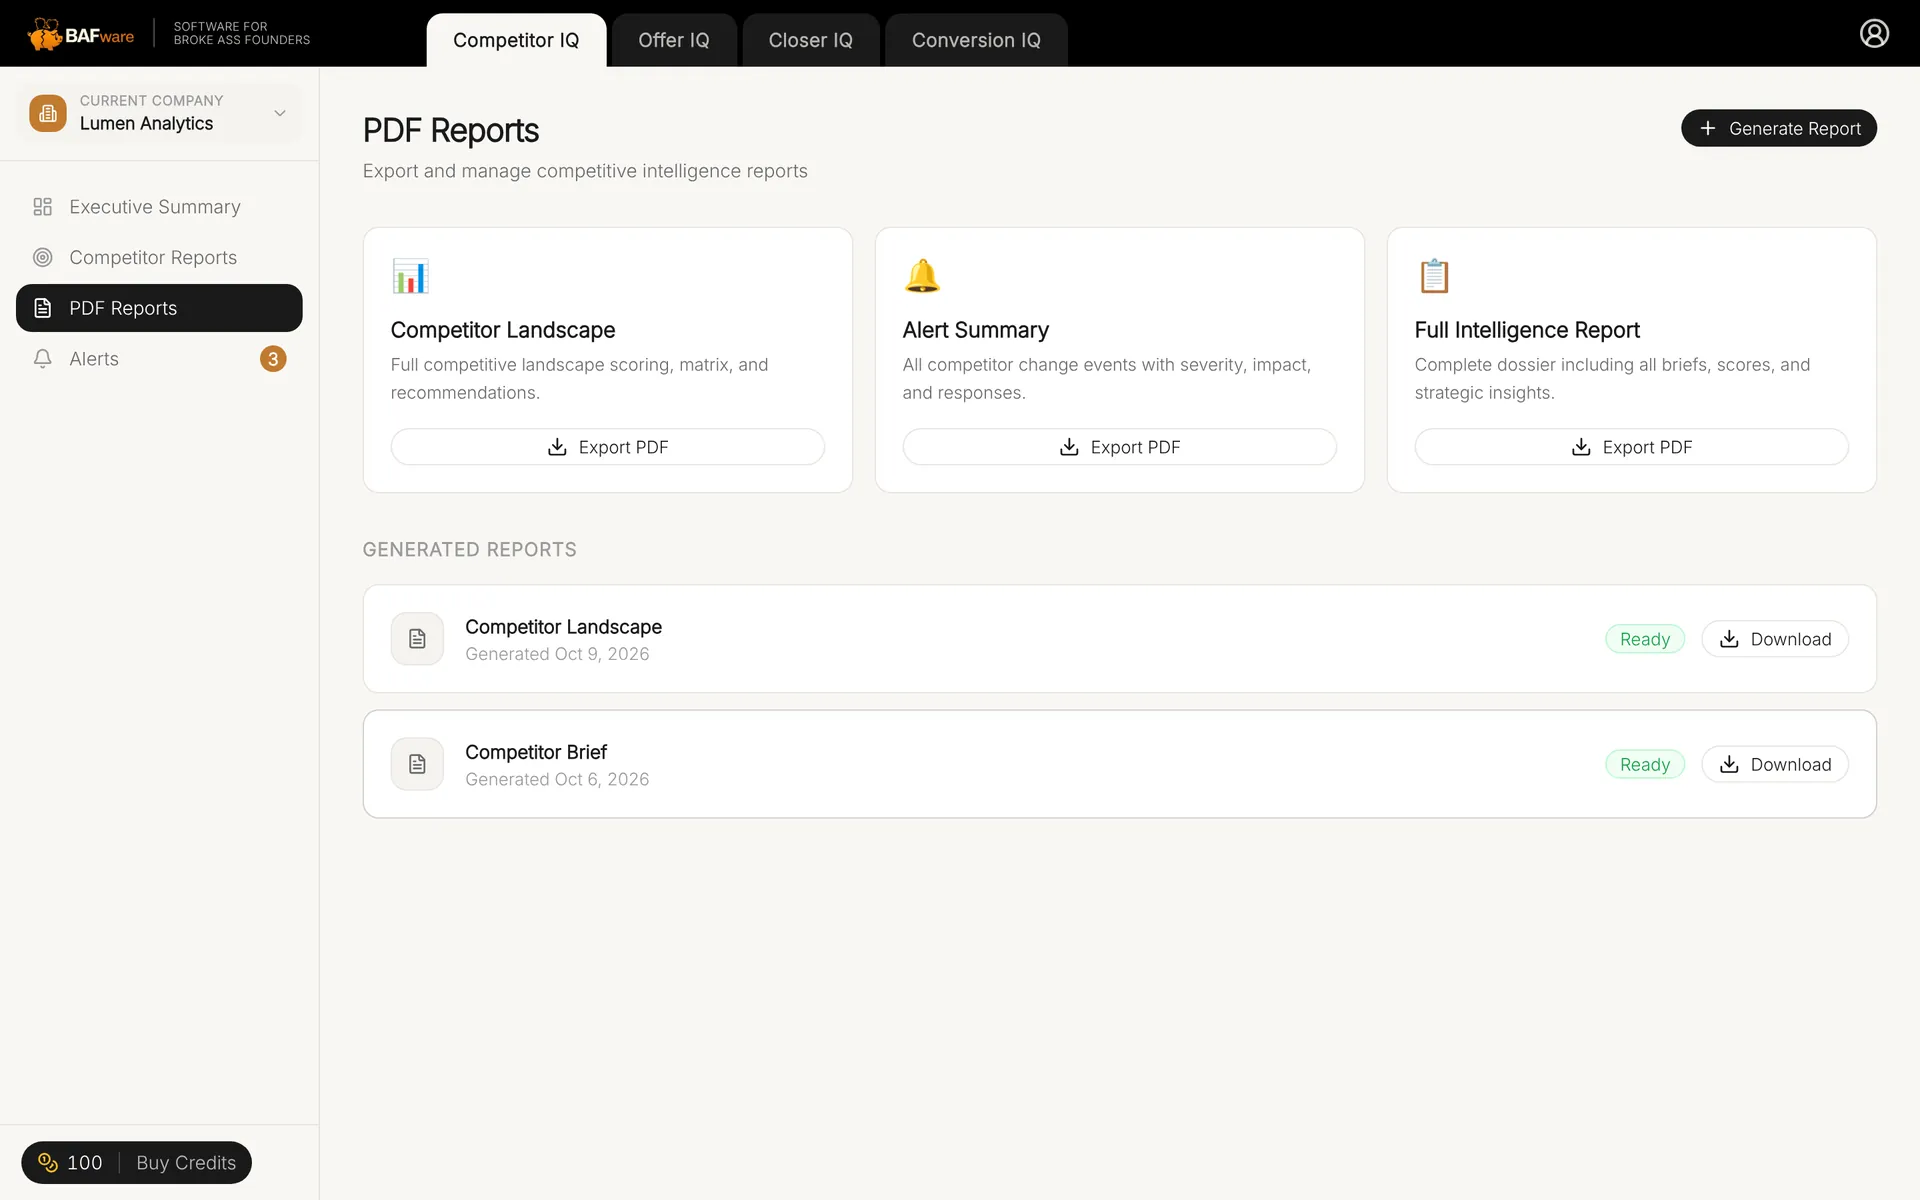Image resolution: width=1920 pixels, height=1200 pixels.
Task: Click the 'Generated Oct 6, 2026' date text
Action: pos(557,779)
